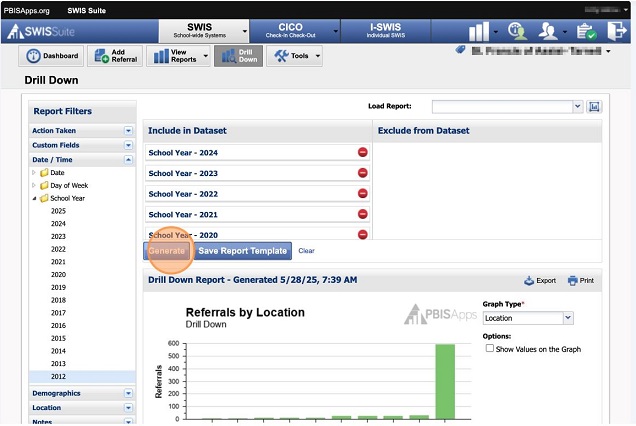Select school year 2021 in filter tree

(x=58, y=262)
